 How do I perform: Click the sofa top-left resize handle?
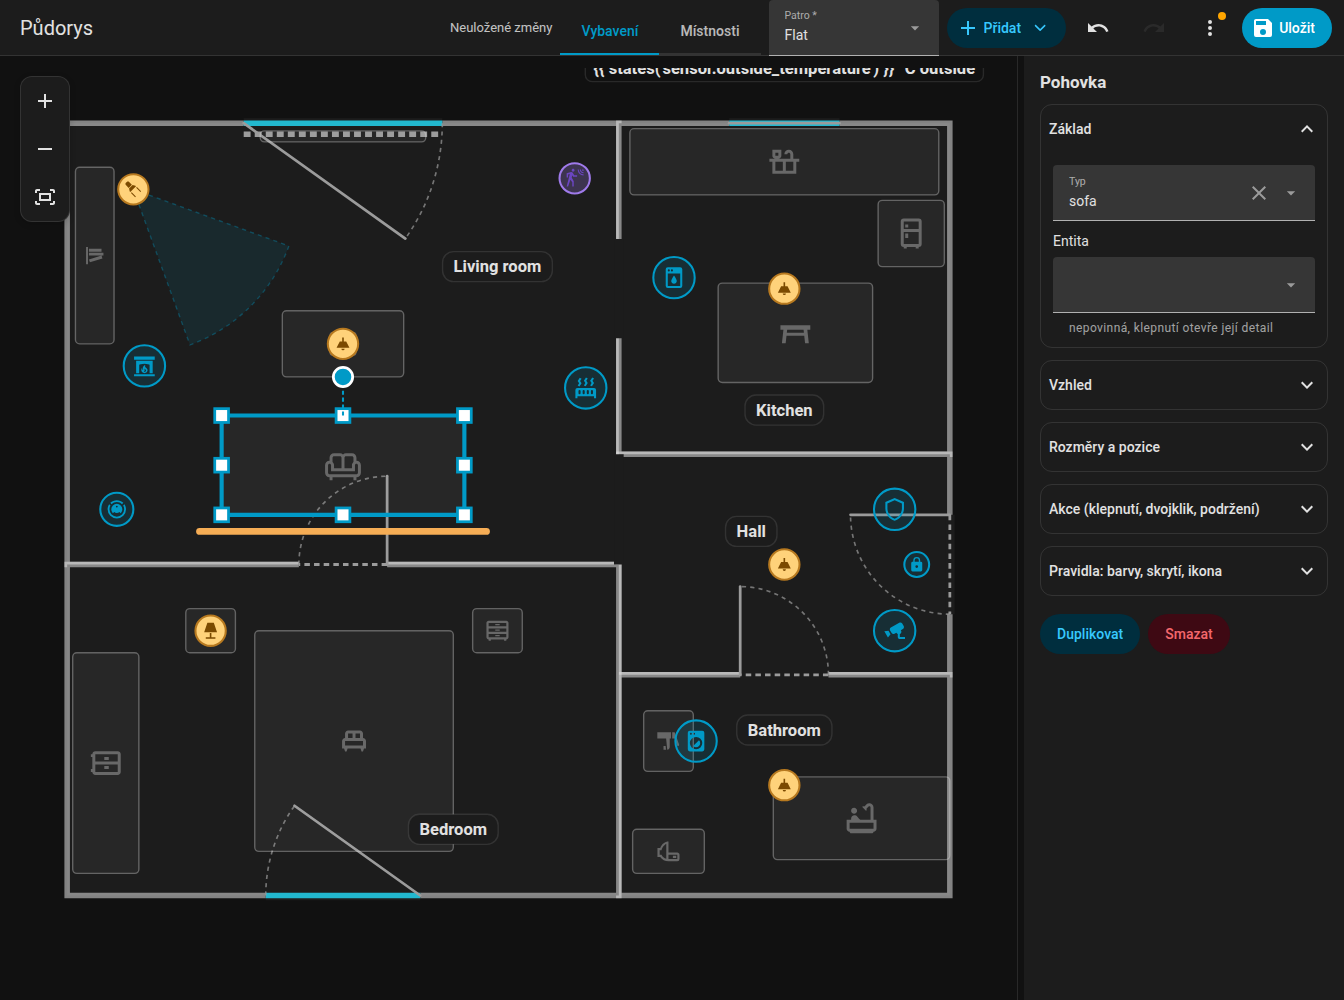pyautogui.click(x=222, y=415)
